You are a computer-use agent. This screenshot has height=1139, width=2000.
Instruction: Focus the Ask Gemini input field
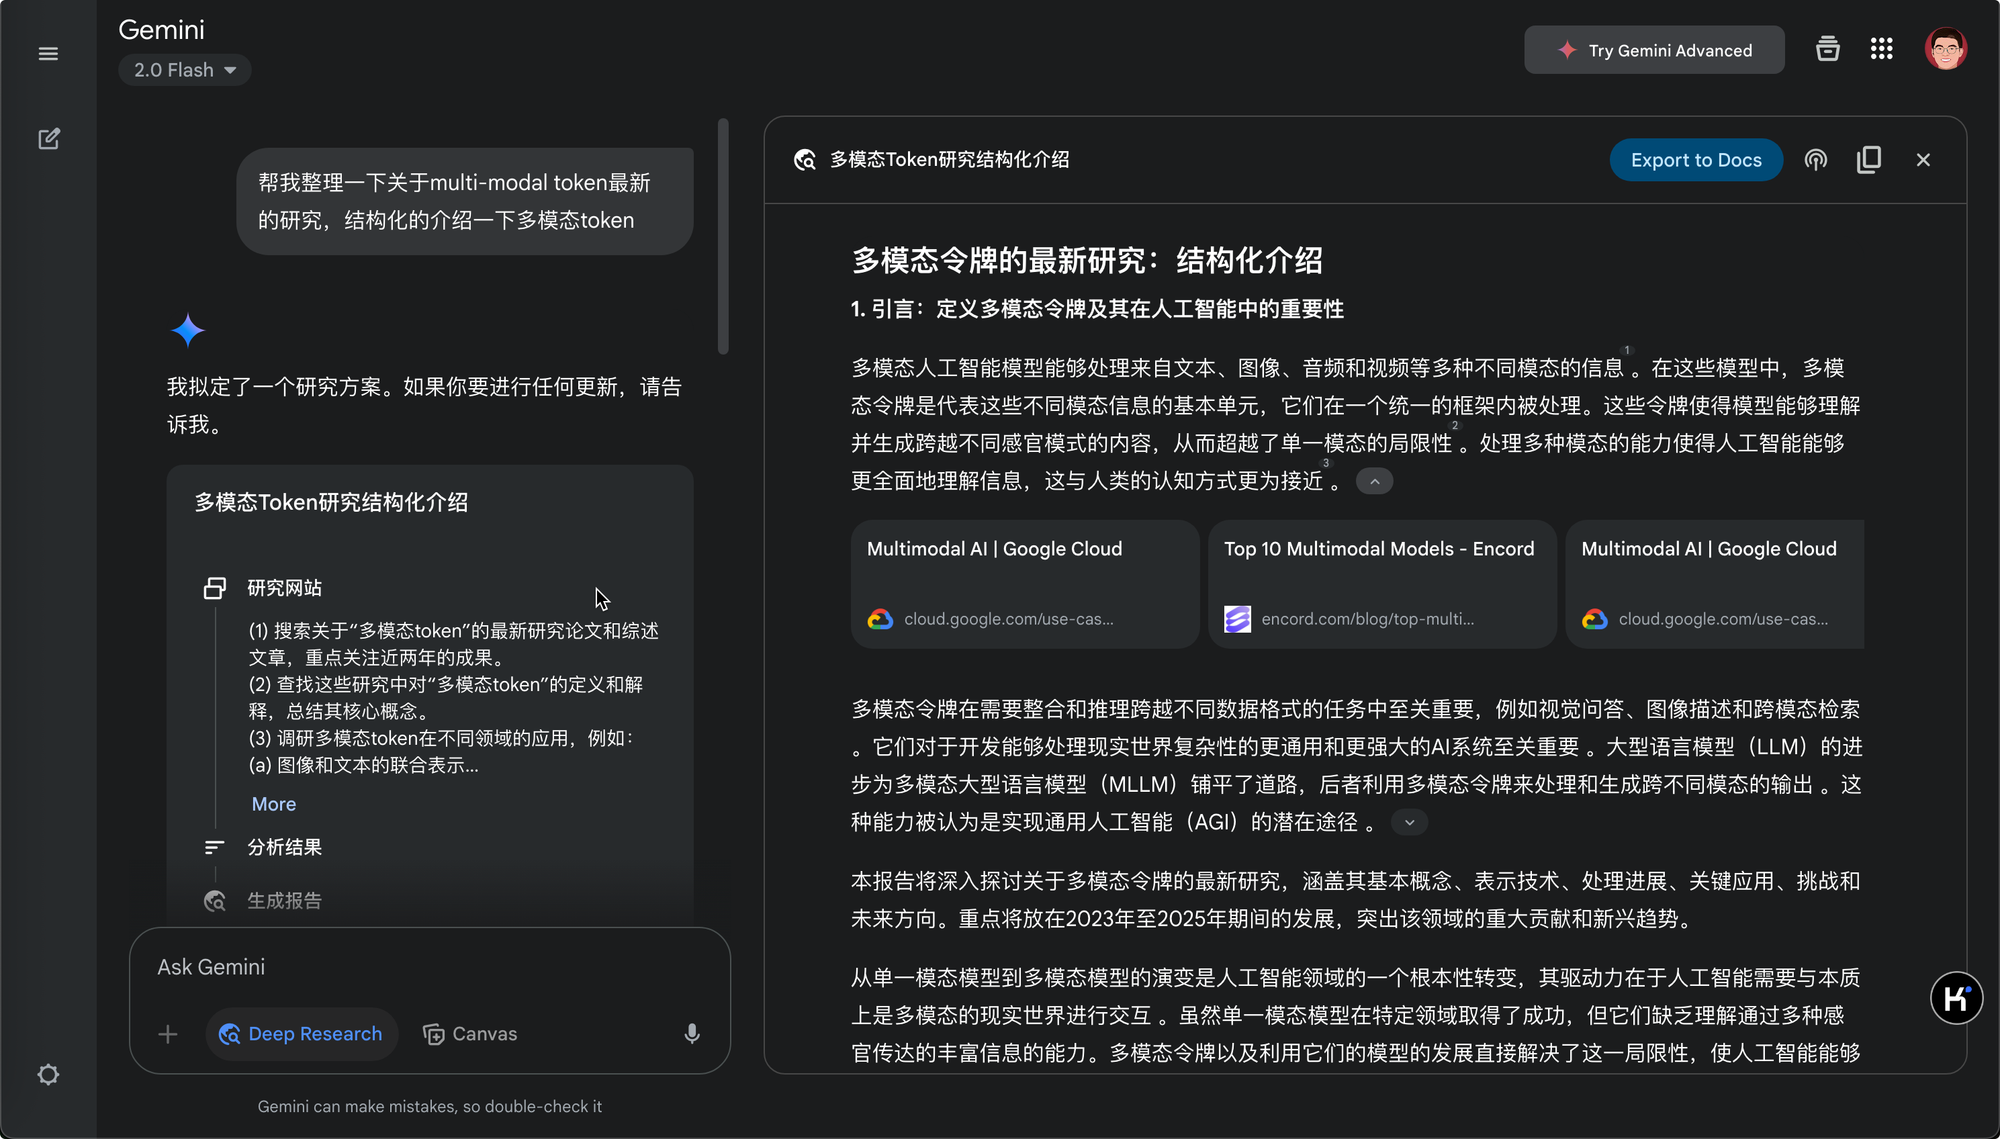[430, 968]
